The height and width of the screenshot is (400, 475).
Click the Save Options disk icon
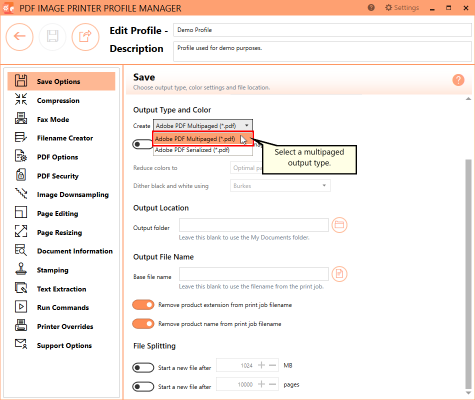click(x=21, y=81)
